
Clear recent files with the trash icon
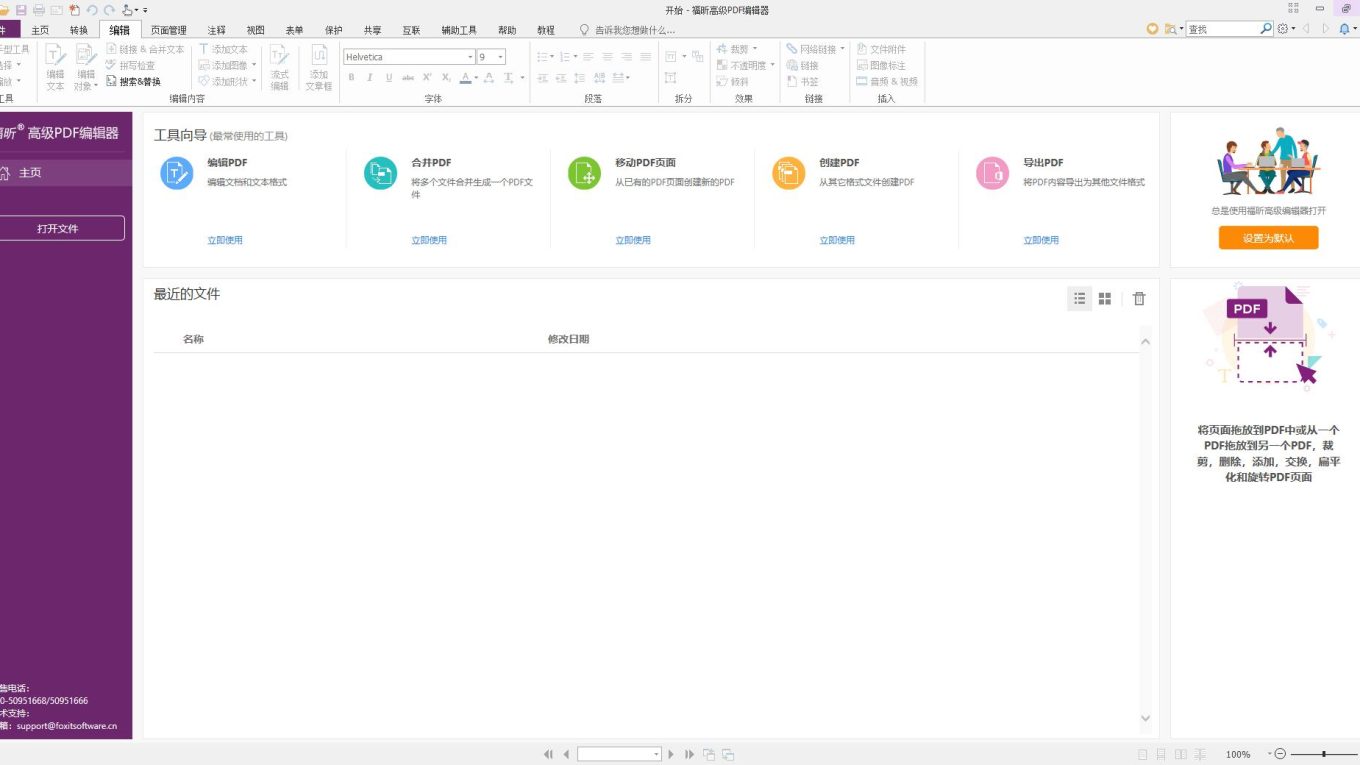click(x=1139, y=298)
